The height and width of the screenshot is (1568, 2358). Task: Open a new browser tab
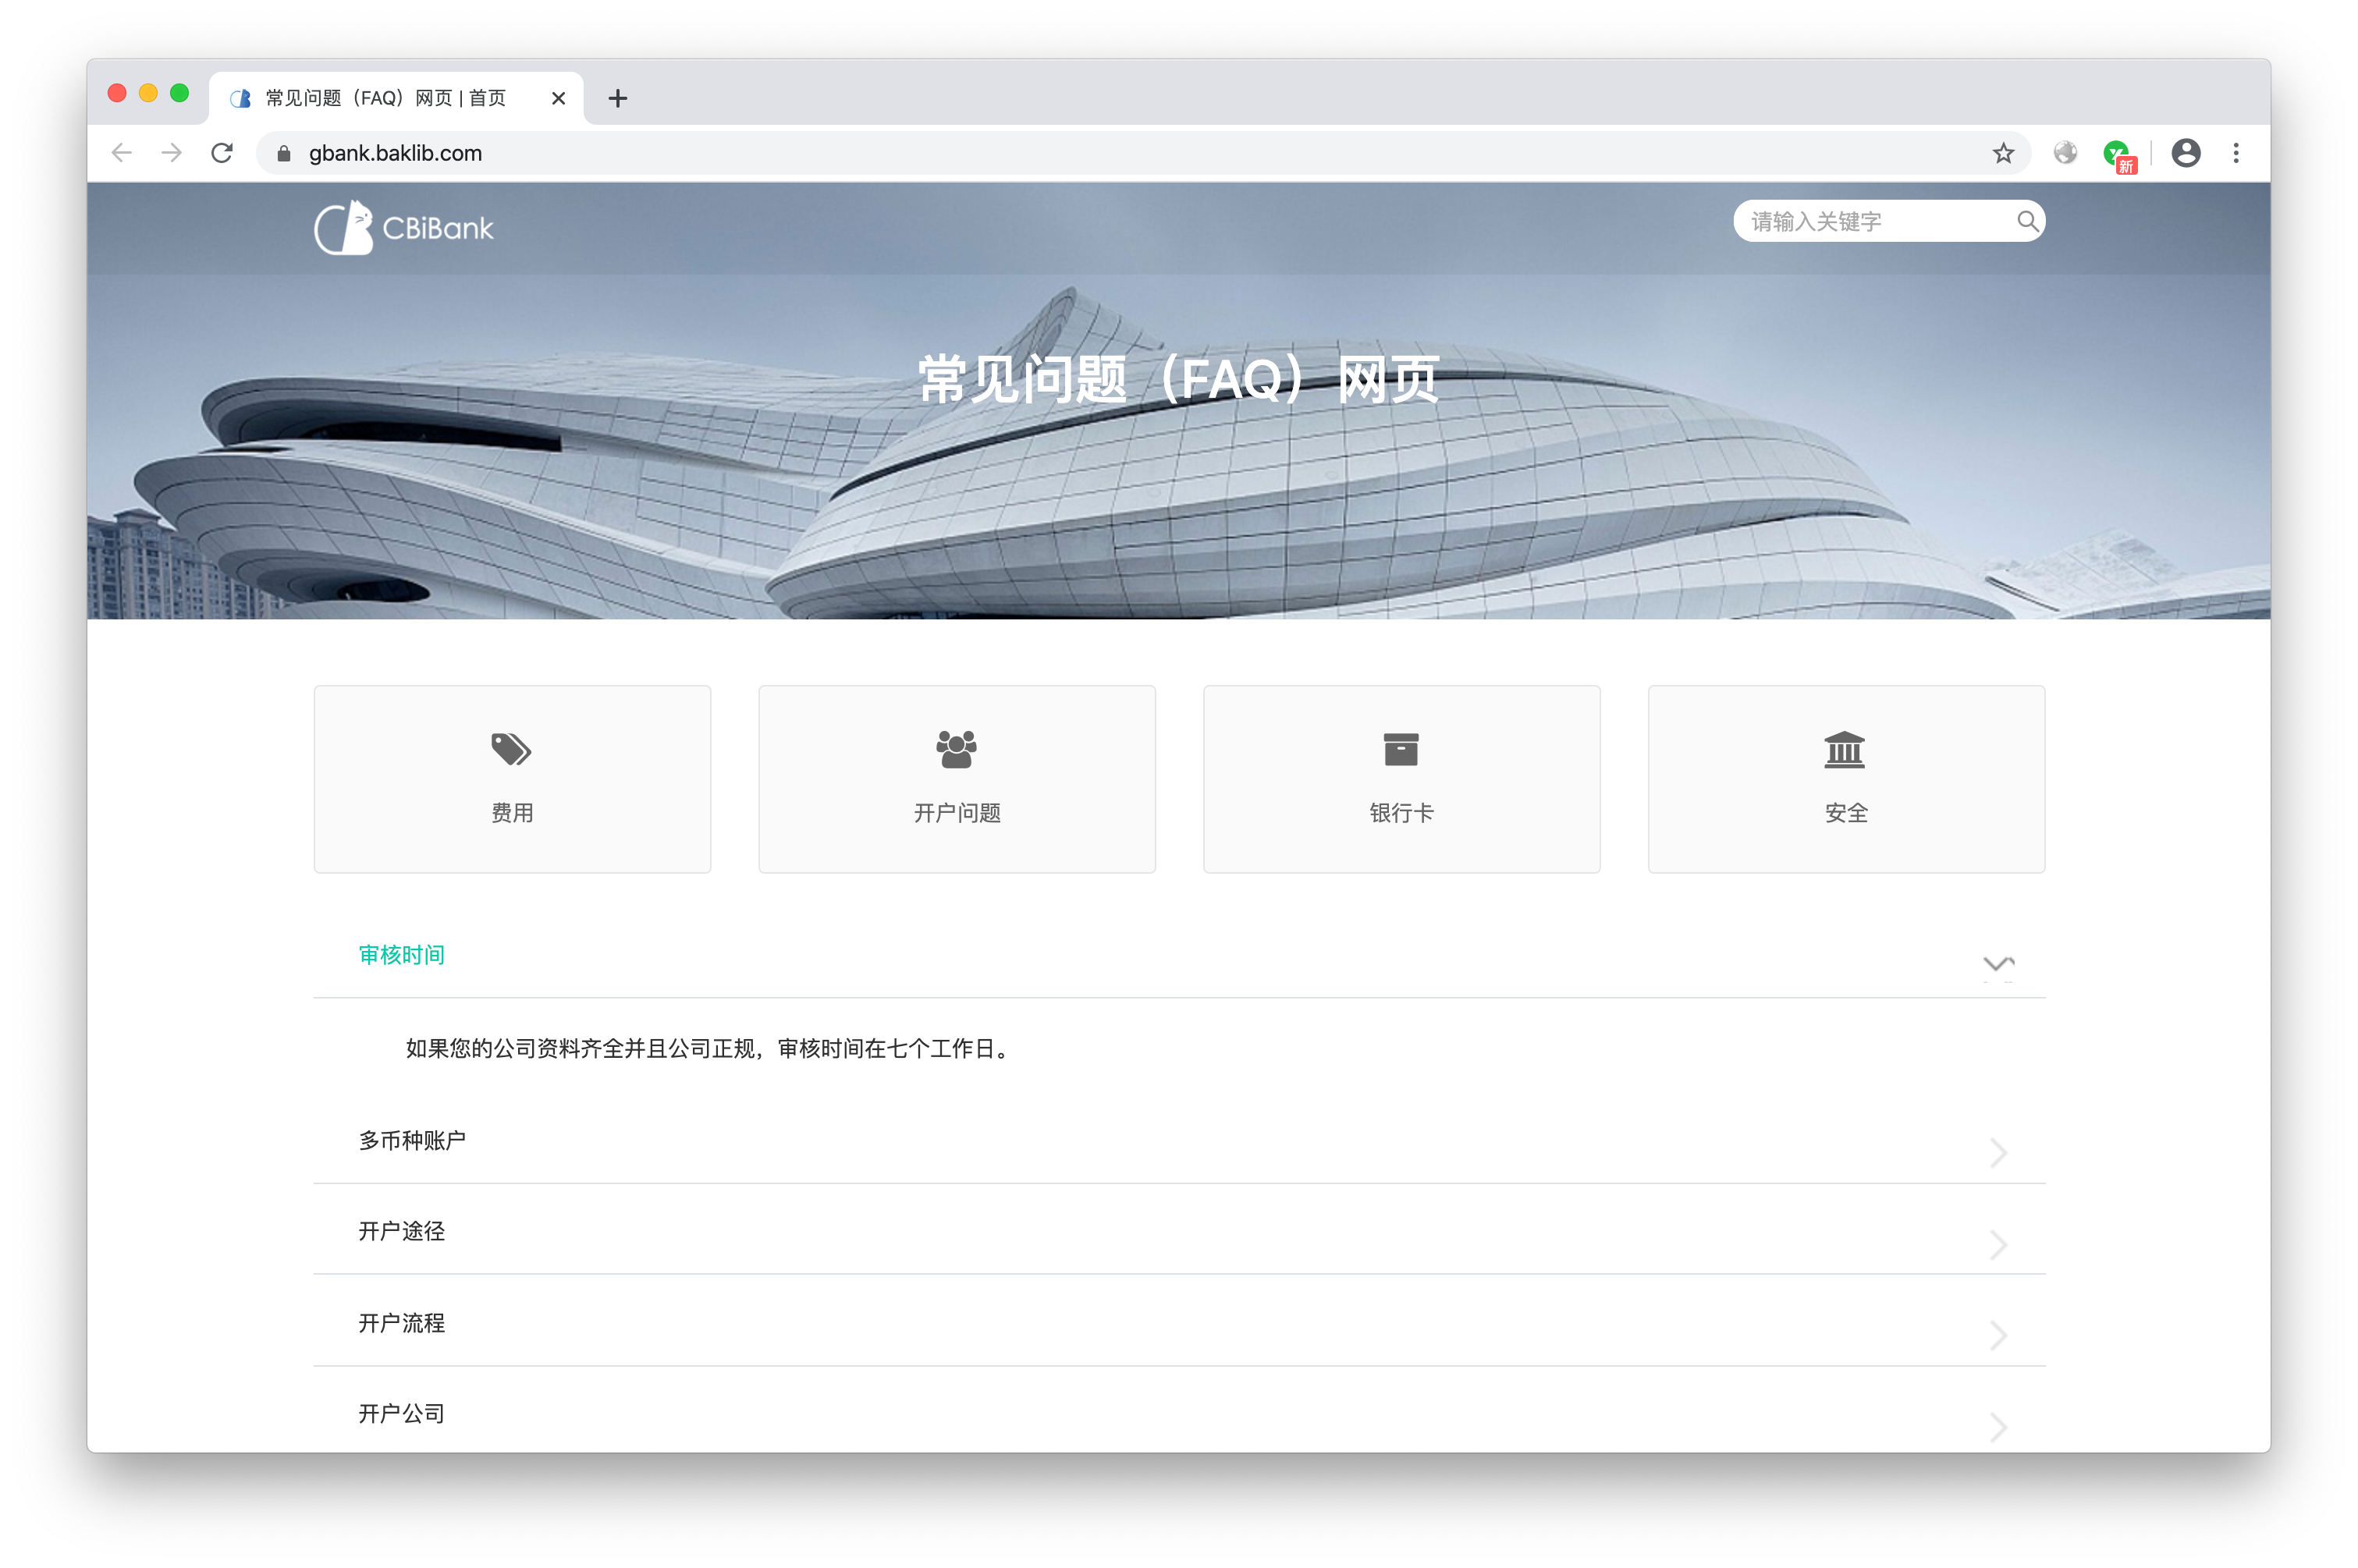[x=618, y=98]
